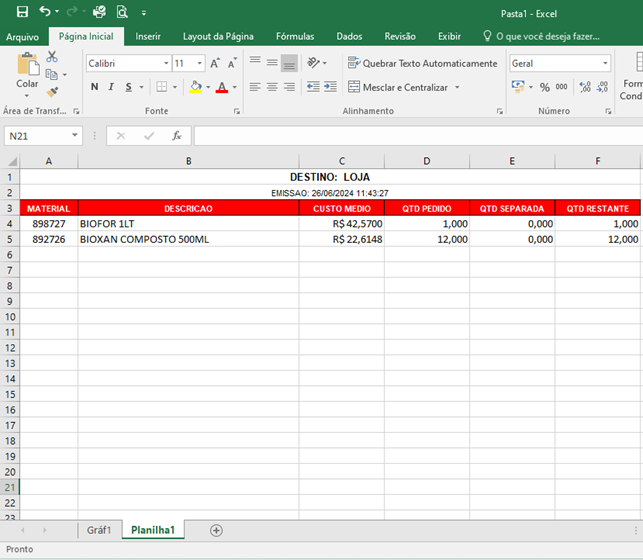Switch to Inserir tab
Screen dimensions: 643x560
pyautogui.click(x=148, y=36)
